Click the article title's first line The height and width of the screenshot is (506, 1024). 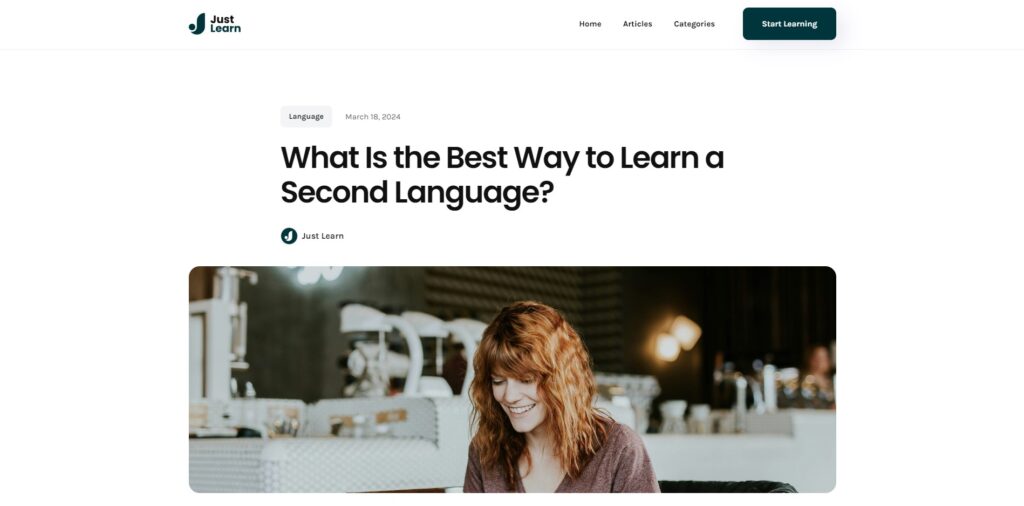502,157
